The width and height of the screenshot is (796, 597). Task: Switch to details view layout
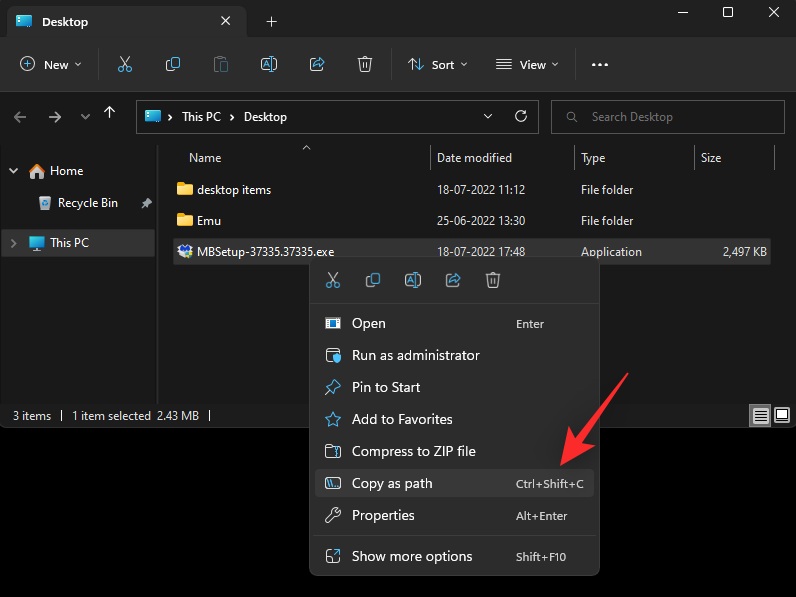pyautogui.click(x=761, y=415)
